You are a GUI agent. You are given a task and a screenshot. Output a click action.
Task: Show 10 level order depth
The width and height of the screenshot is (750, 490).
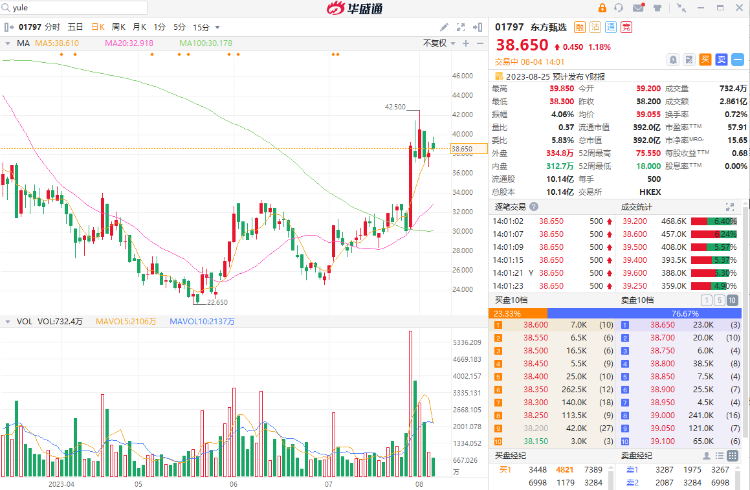tap(732, 300)
